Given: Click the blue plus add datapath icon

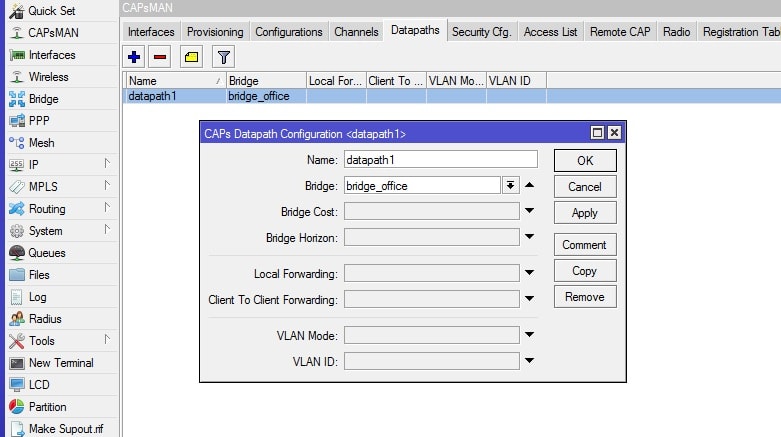Looking at the screenshot, I should point(135,57).
